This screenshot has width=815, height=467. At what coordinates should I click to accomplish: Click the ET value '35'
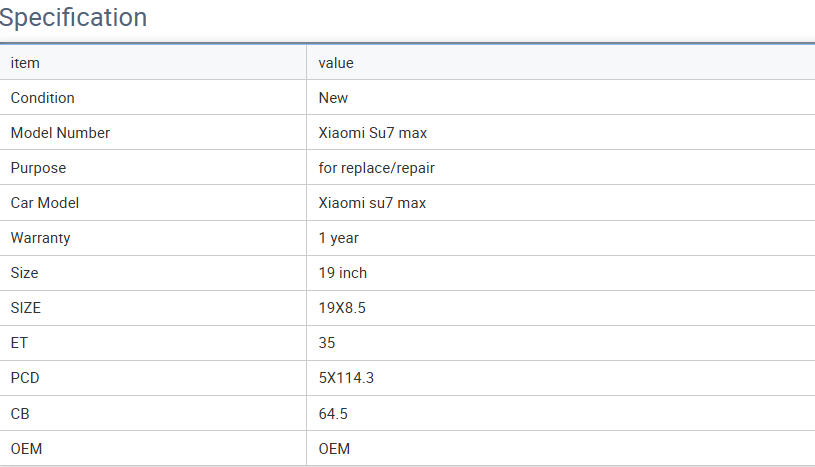point(327,343)
